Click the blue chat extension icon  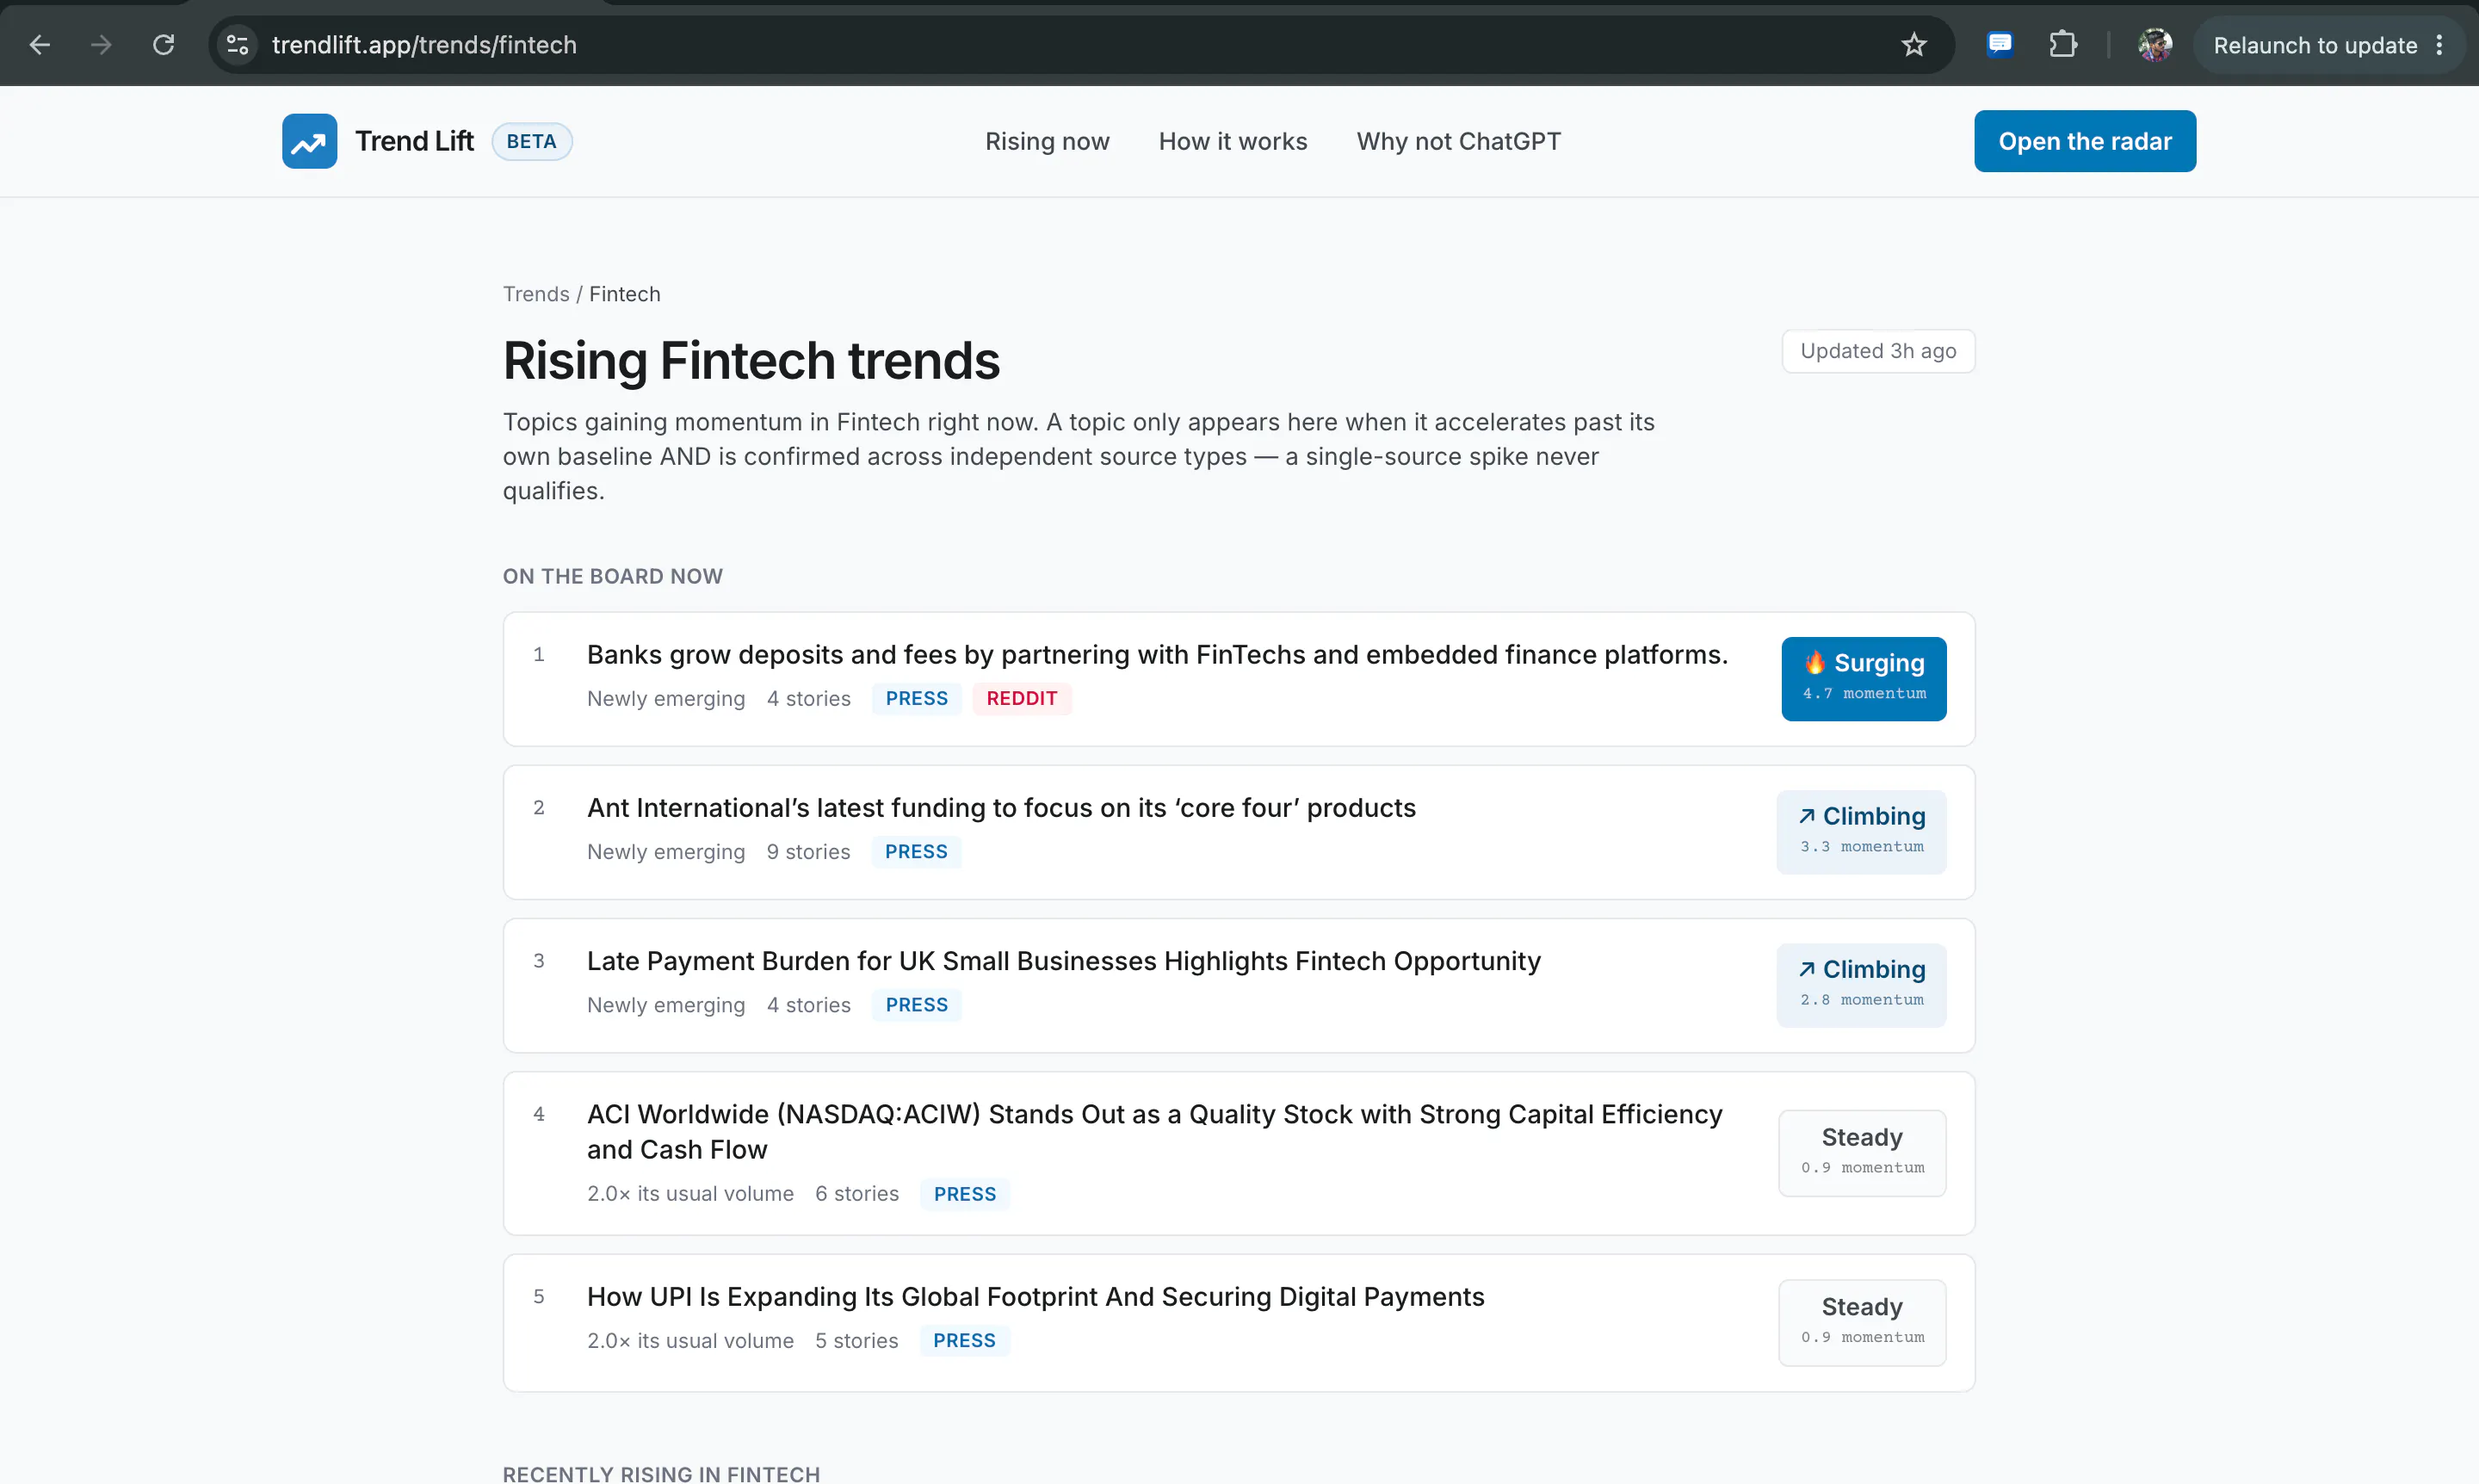pos(1999,45)
